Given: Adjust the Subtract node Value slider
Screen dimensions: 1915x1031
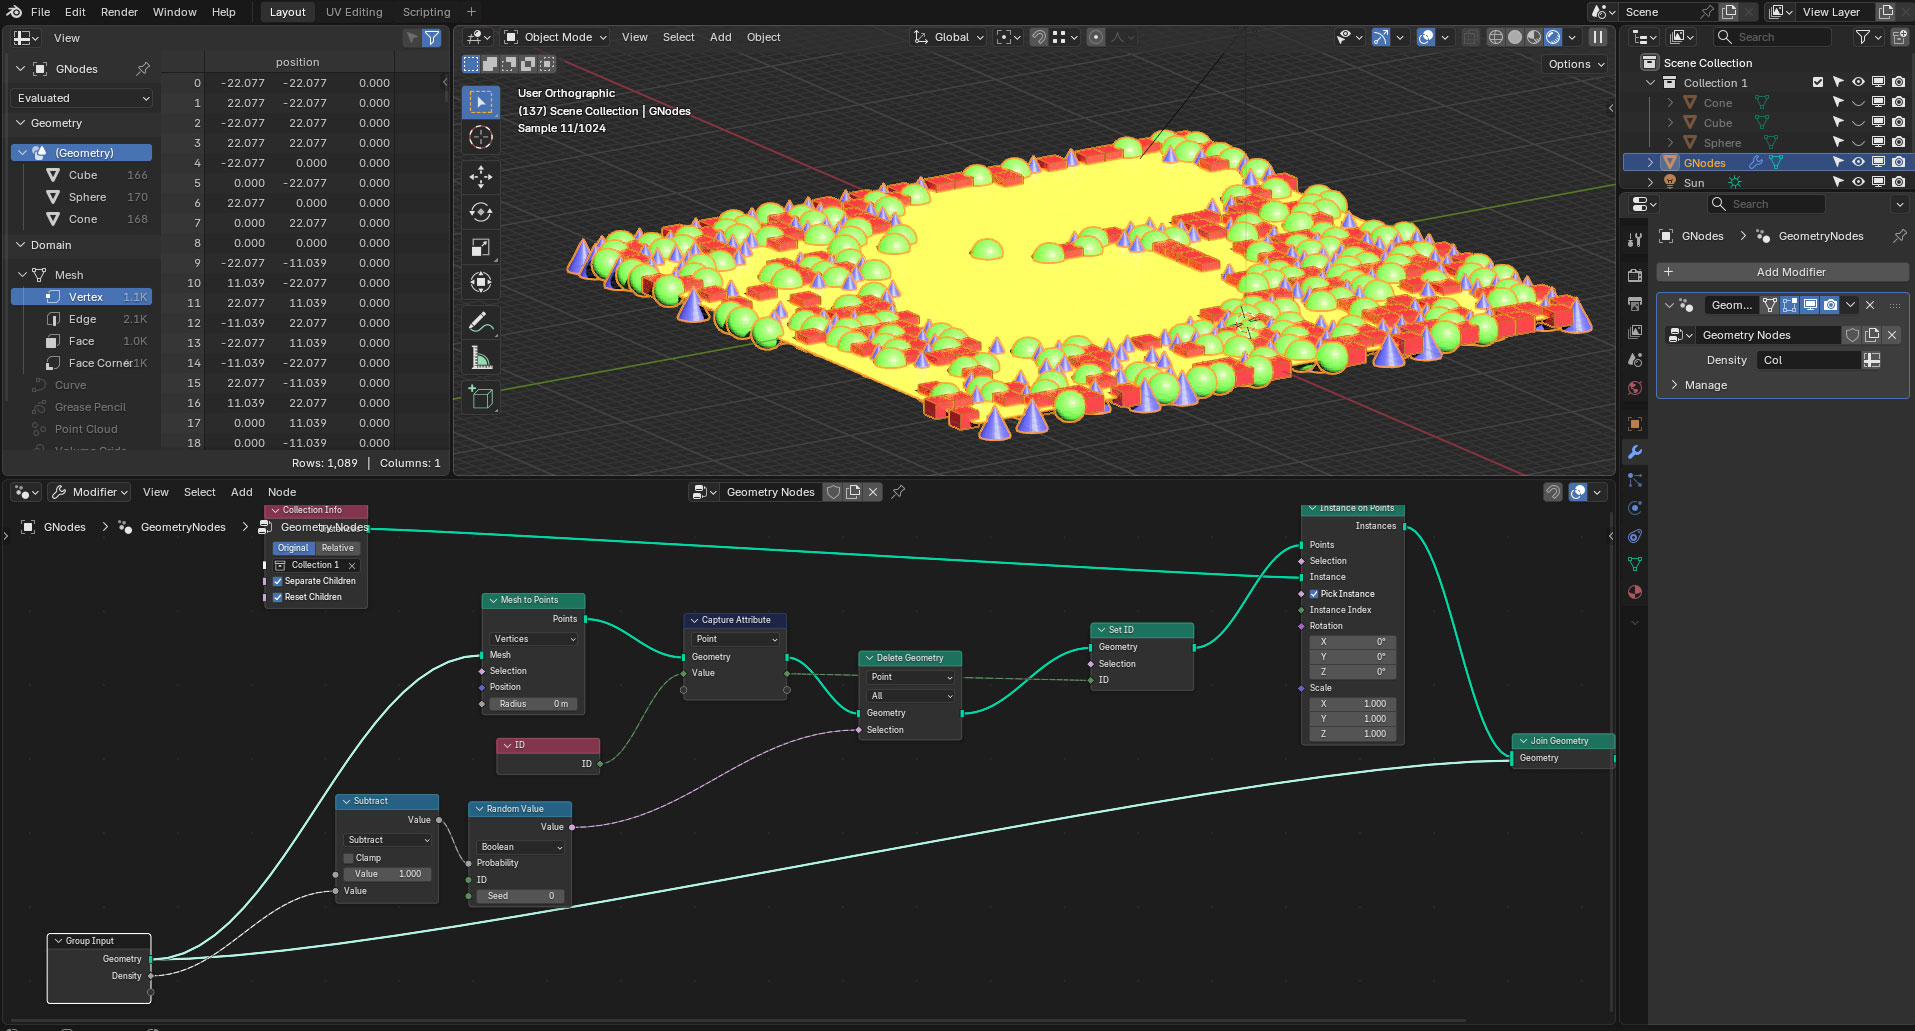Looking at the screenshot, I should (x=388, y=874).
